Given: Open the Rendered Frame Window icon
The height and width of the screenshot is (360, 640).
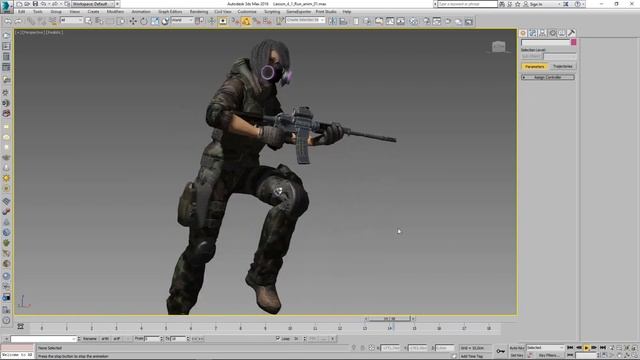Looking at the screenshot, I should 437,21.
